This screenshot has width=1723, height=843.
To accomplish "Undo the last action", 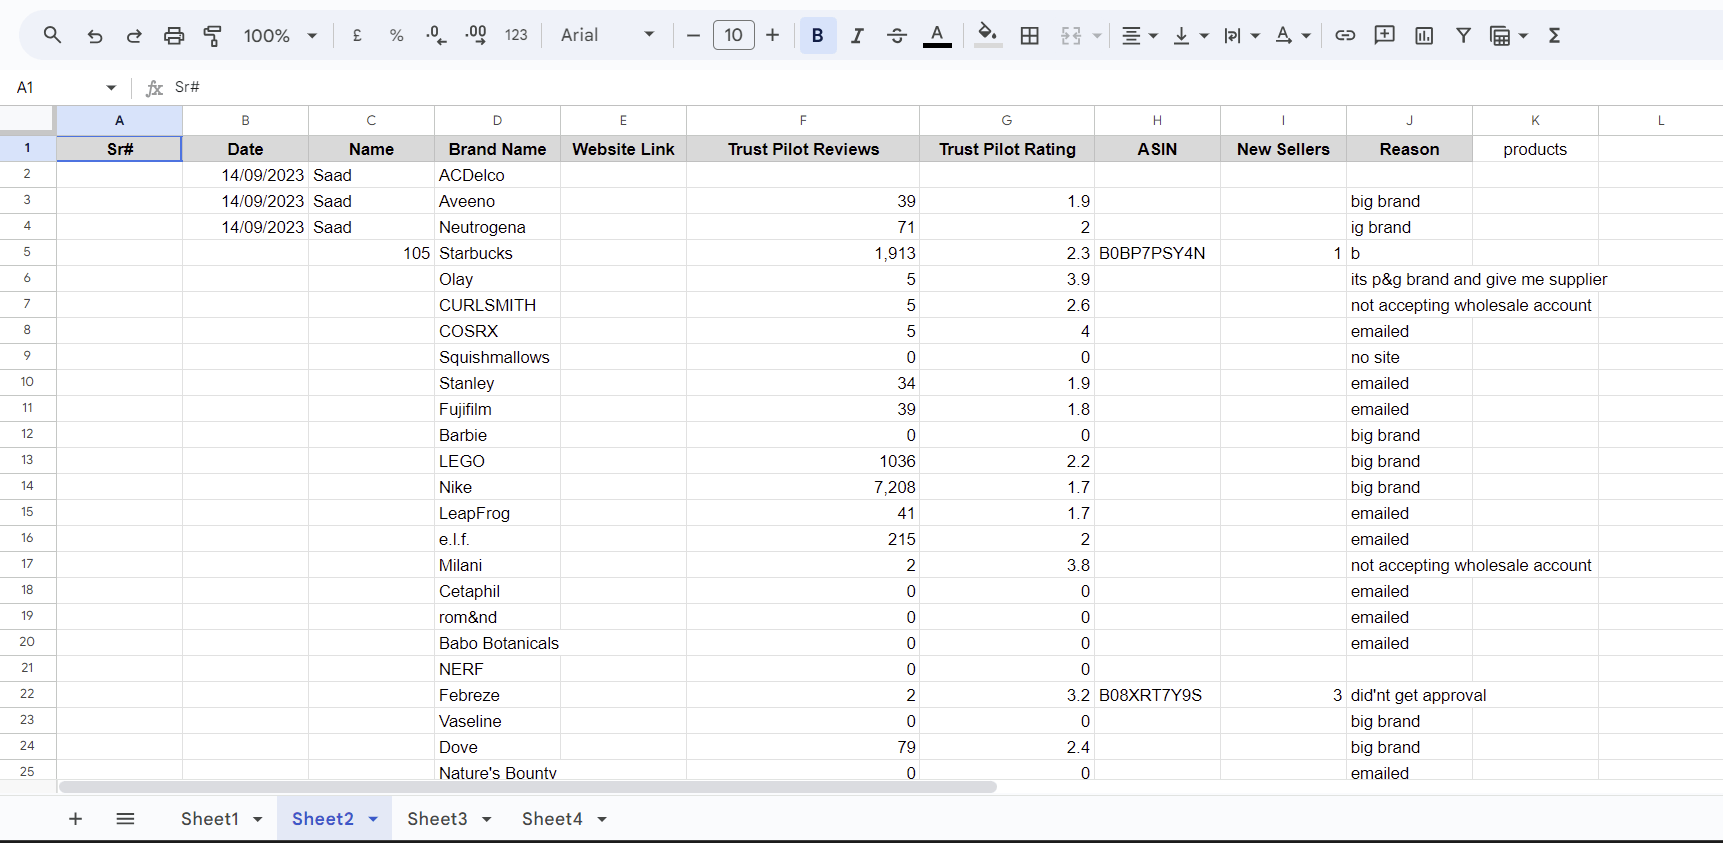I will point(95,35).
